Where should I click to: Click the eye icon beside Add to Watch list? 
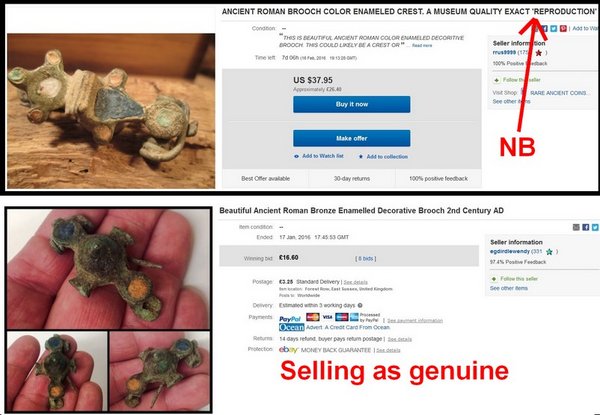pos(296,156)
